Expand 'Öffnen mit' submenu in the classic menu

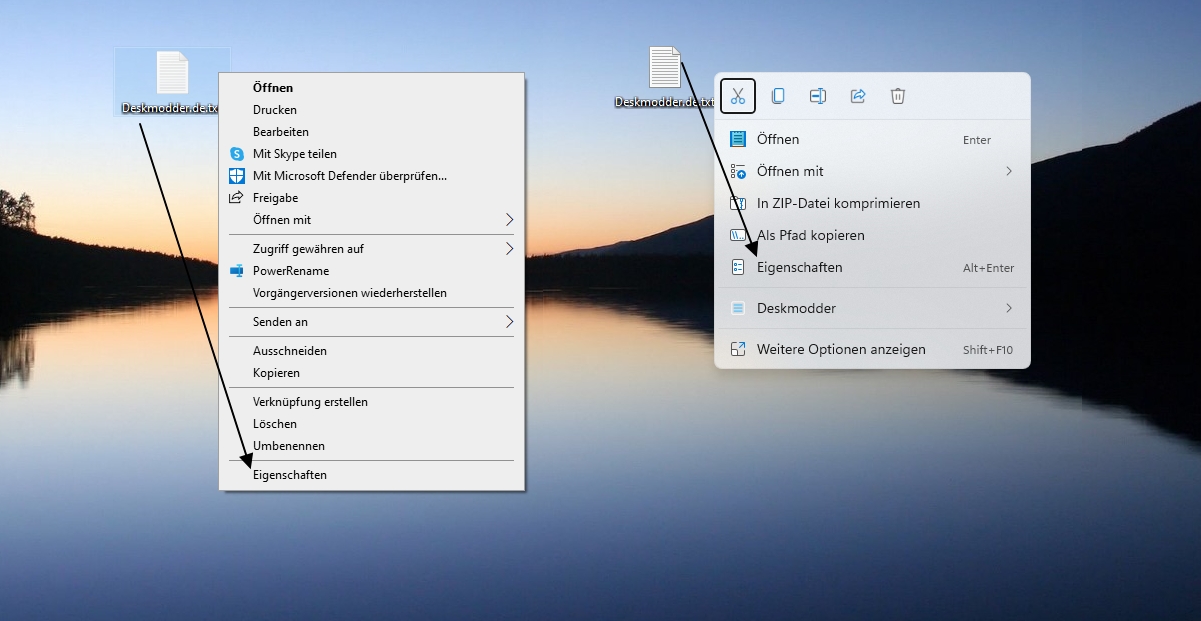[x=282, y=220]
